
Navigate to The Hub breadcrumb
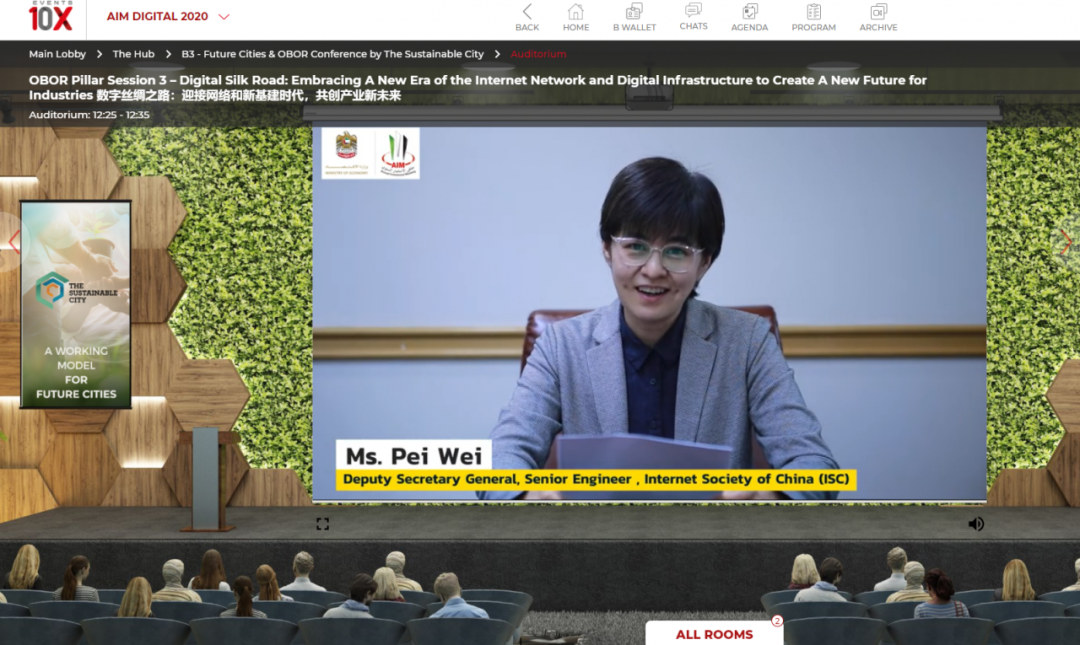[x=134, y=54]
